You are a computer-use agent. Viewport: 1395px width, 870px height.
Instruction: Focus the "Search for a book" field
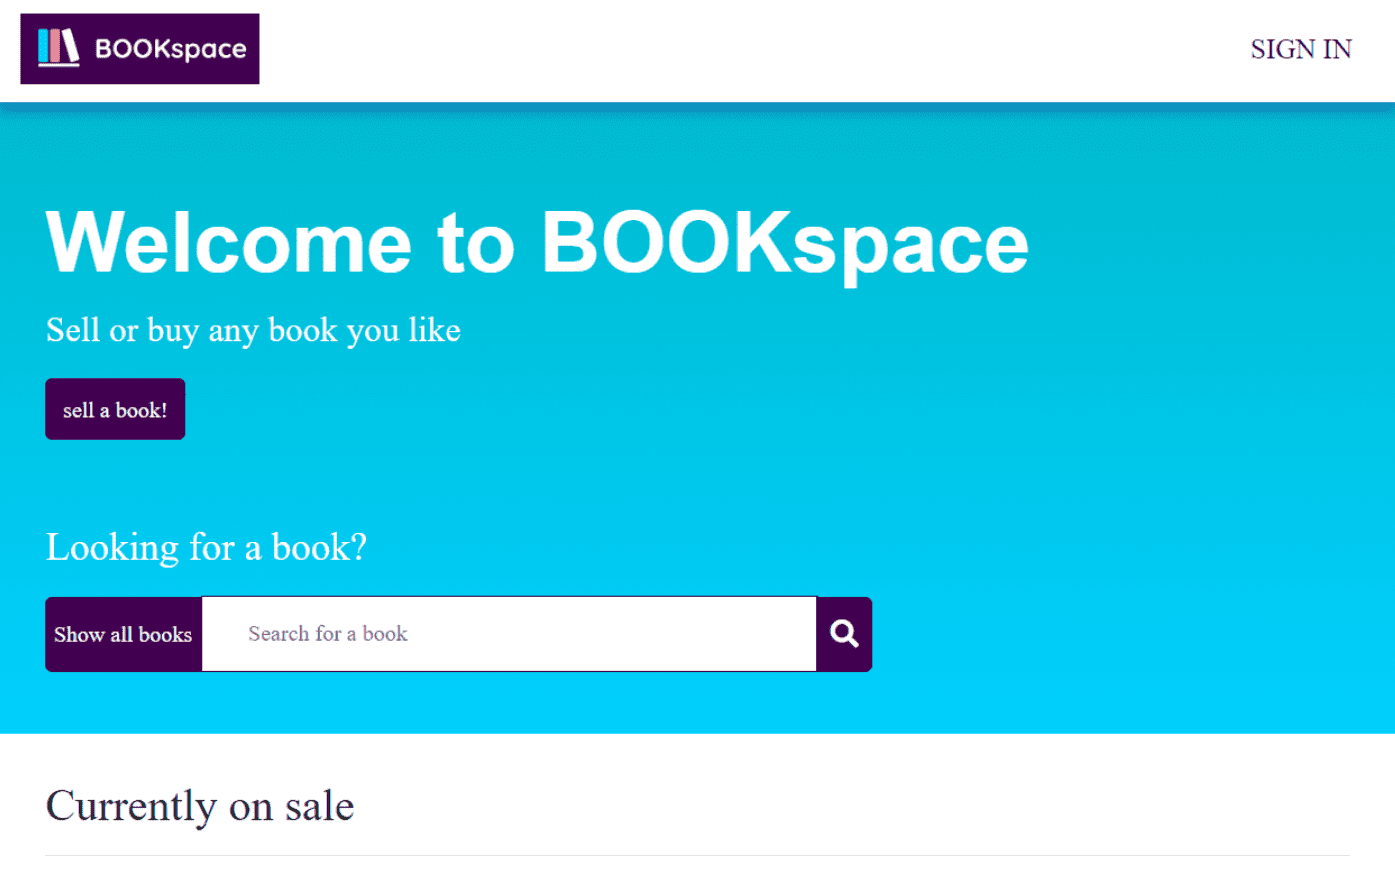tap(509, 634)
